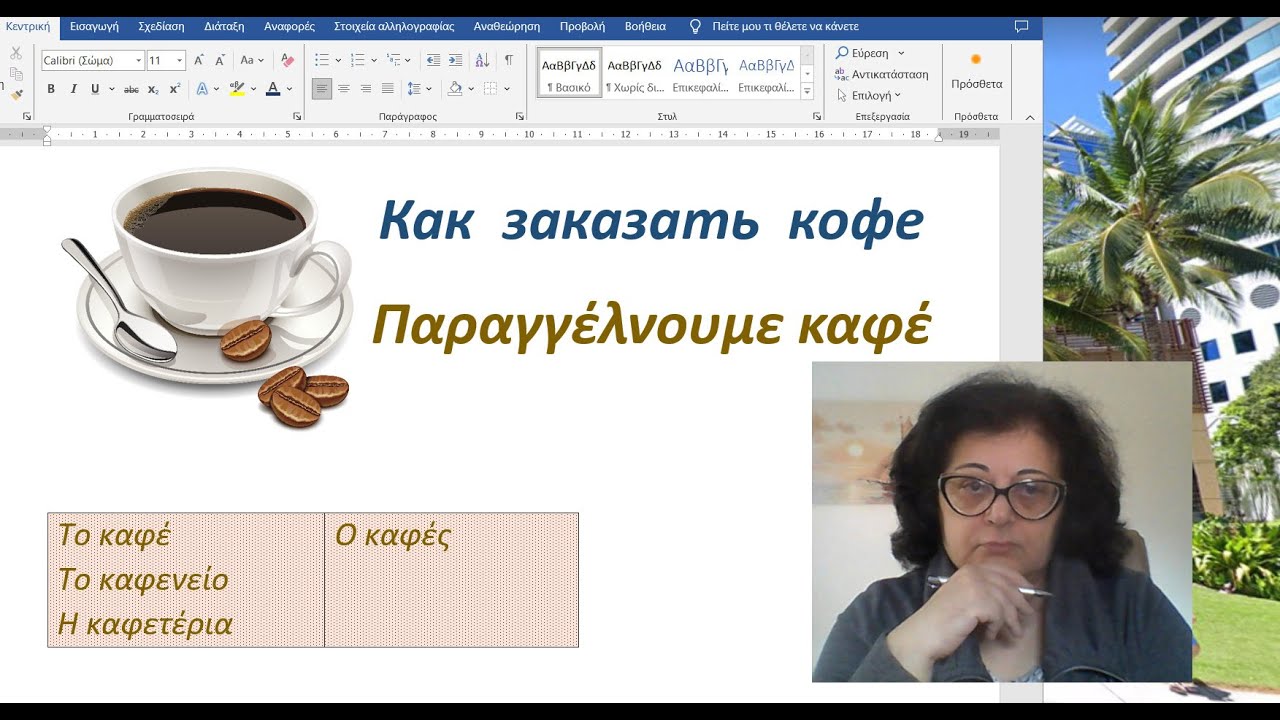Click the Text Effects glowing A icon
This screenshot has width=1280, height=720.
pos(202,89)
